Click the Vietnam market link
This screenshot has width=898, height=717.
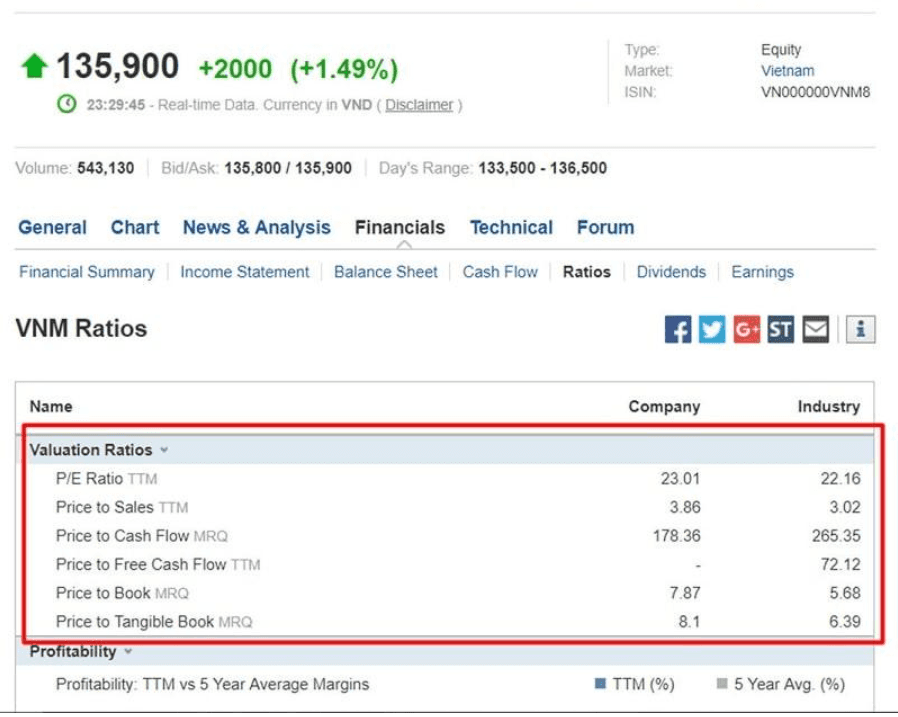(x=787, y=70)
